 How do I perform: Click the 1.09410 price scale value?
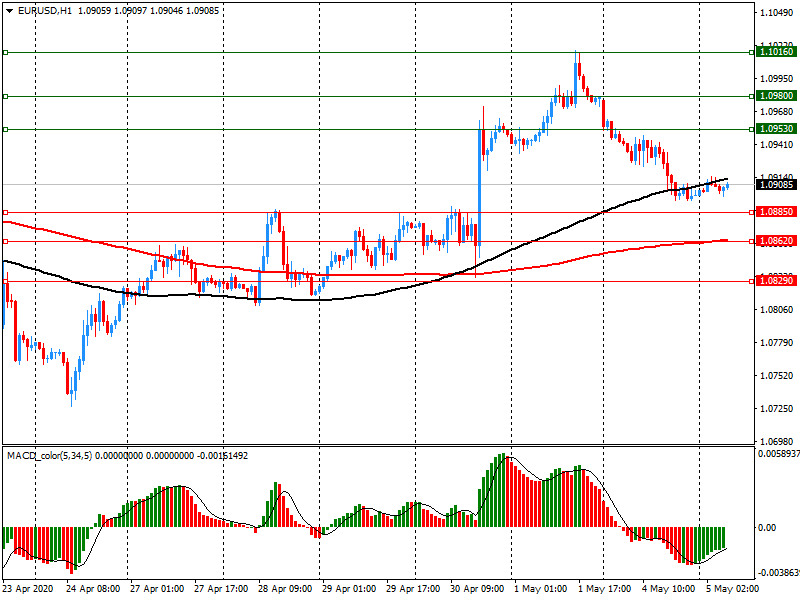click(777, 145)
